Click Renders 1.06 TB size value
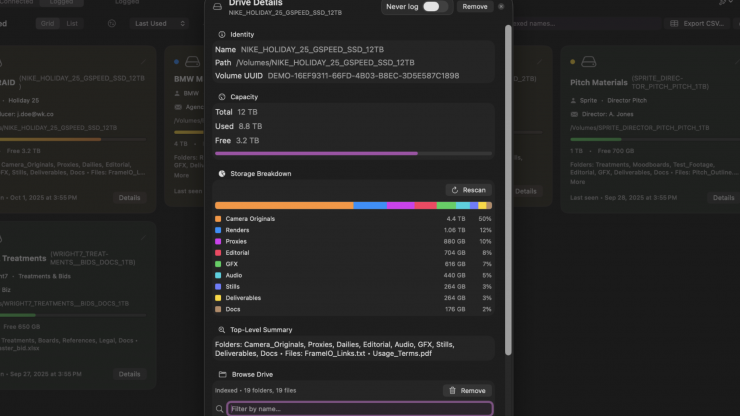The width and height of the screenshot is (740, 416). click(454, 230)
